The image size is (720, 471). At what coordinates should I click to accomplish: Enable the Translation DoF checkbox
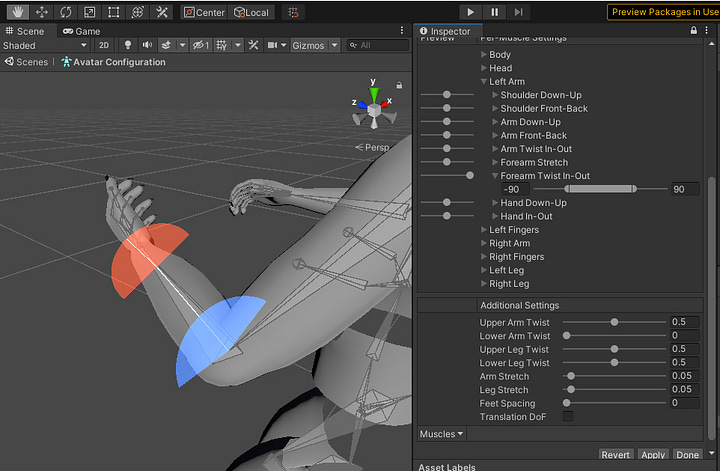pos(568,416)
